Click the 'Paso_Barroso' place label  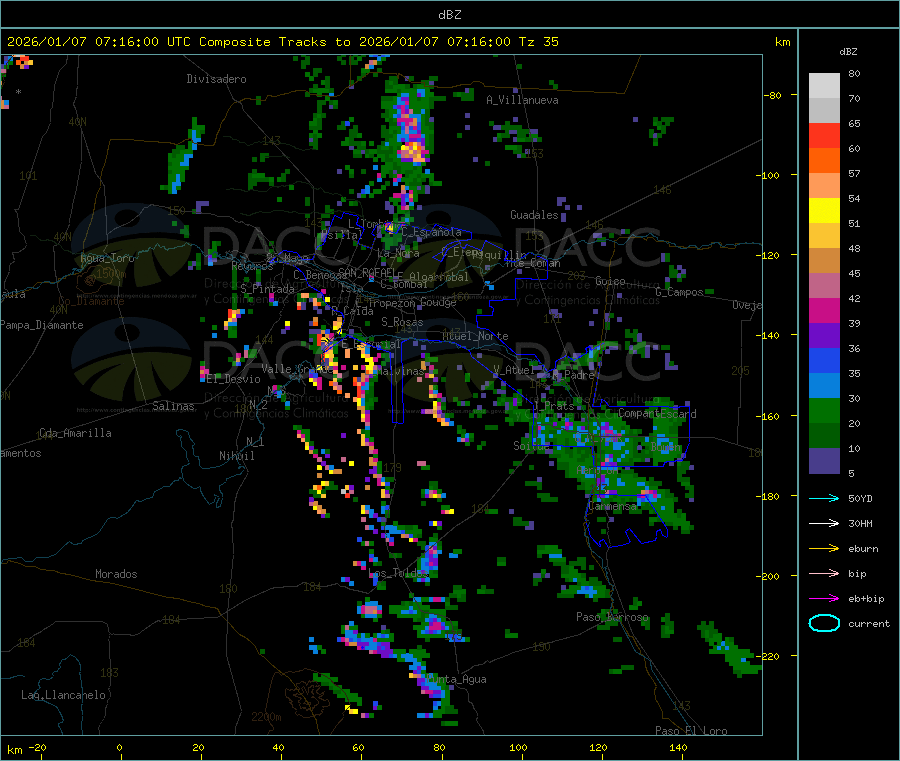(612, 617)
